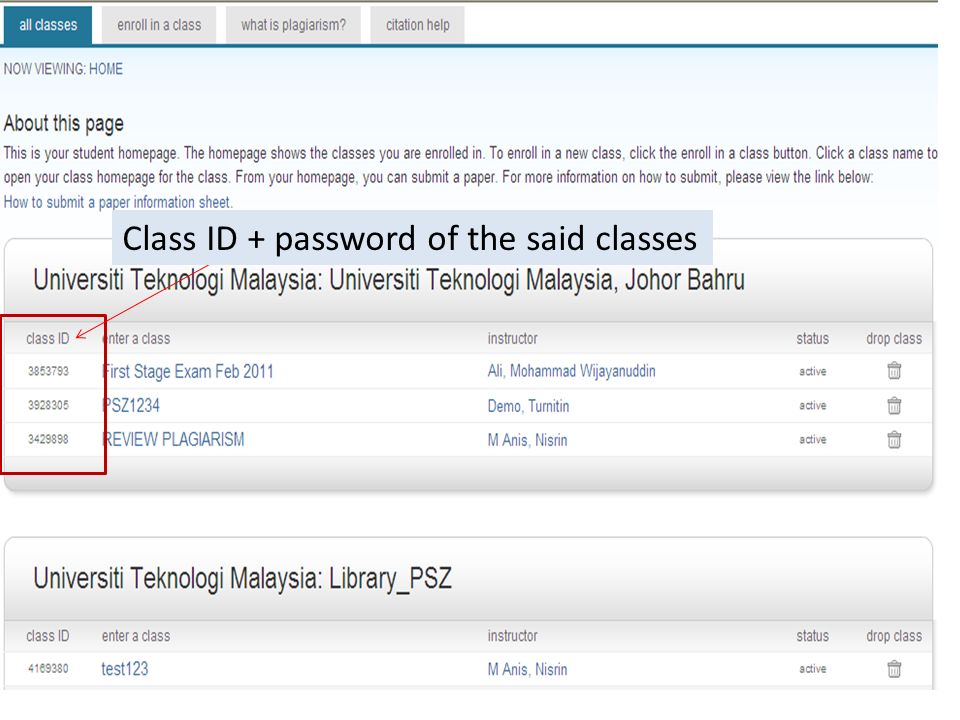
Task: Click instructor column header in Johor Bahru table
Action: pyautogui.click(x=512, y=339)
